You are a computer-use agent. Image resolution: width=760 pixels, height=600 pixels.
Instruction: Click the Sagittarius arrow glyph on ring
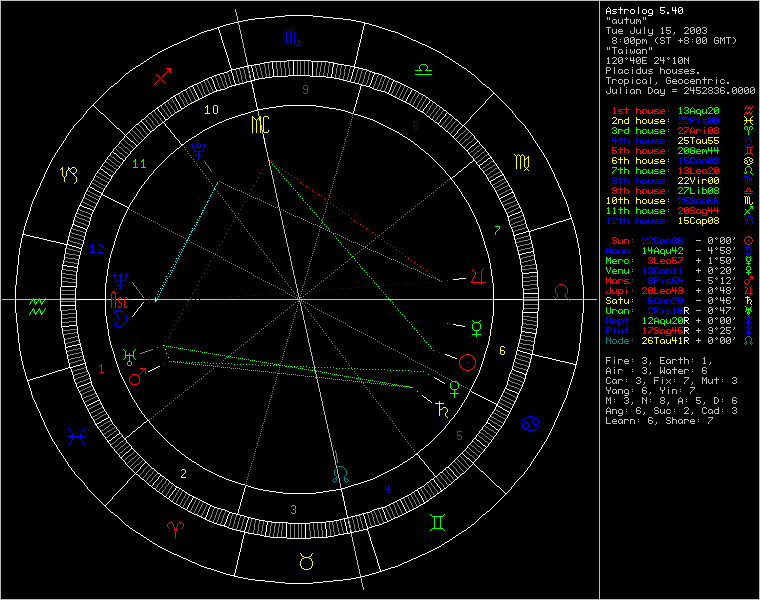click(162, 77)
